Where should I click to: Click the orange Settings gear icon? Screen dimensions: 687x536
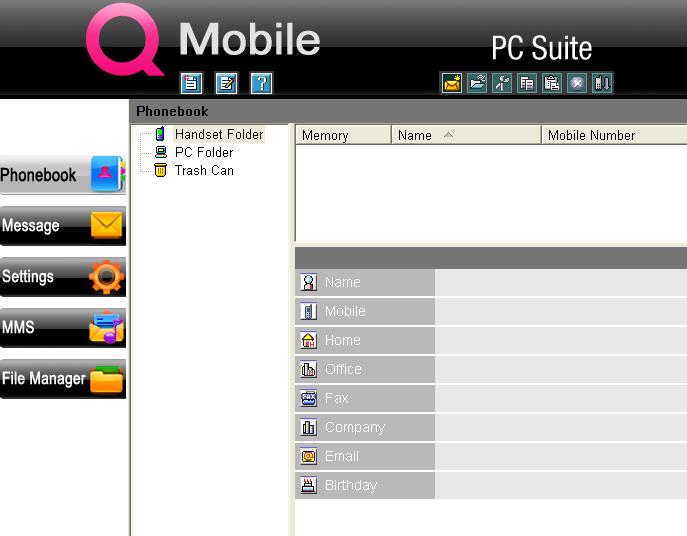pyautogui.click(x=106, y=277)
